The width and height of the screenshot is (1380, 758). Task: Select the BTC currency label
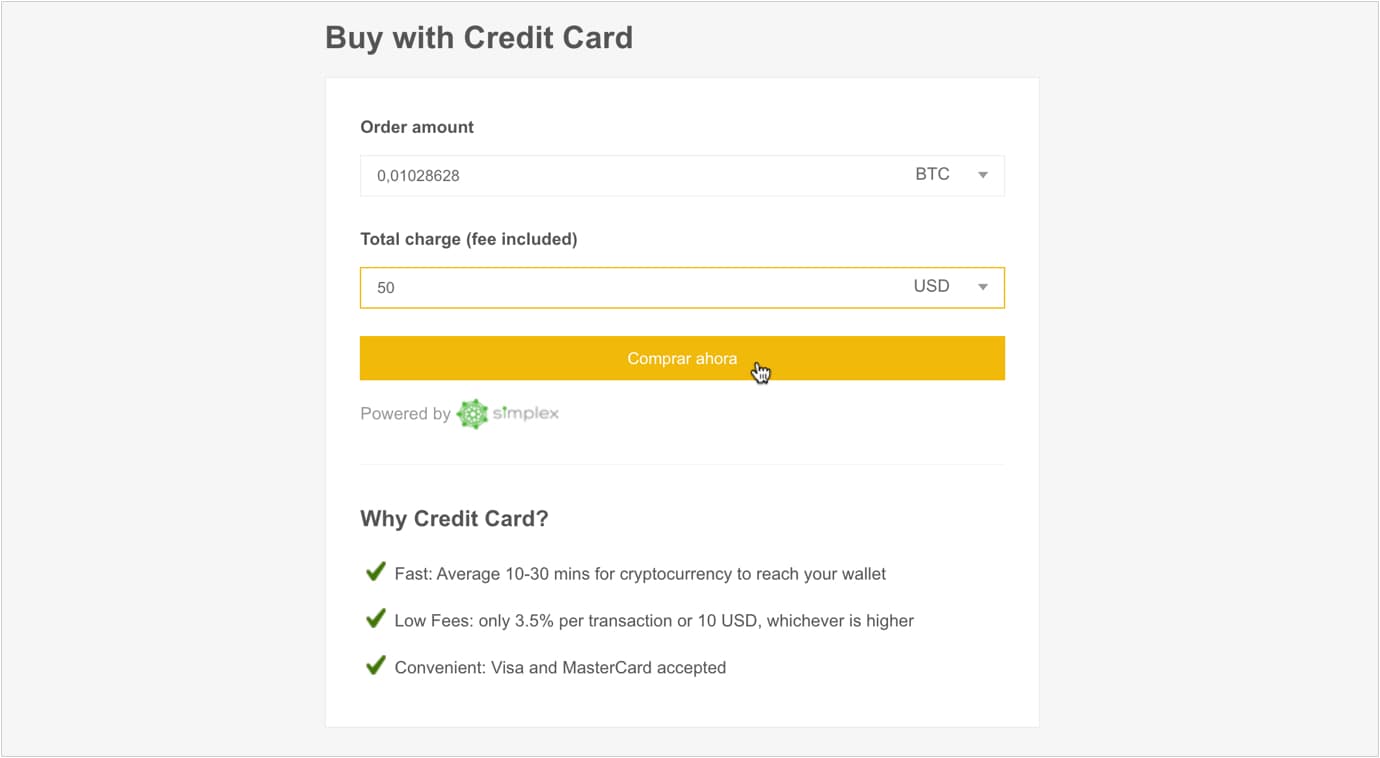point(932,174)
